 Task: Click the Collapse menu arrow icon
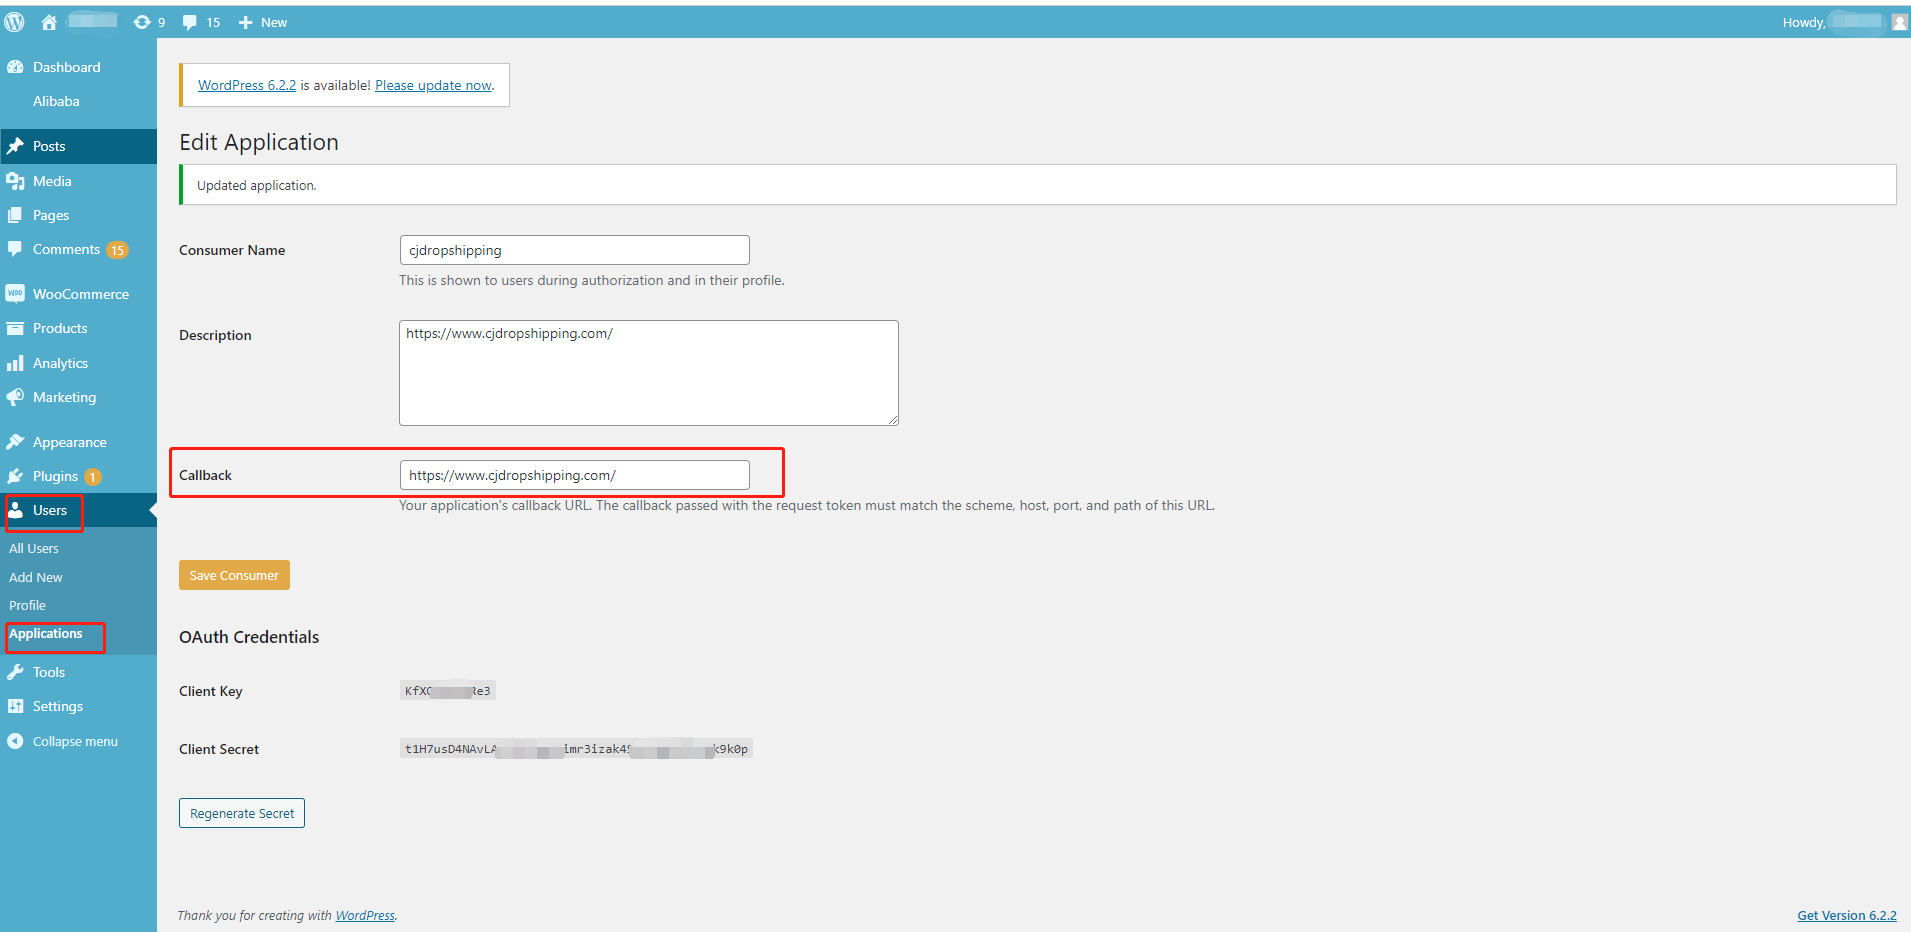pyautogui.click(x=15, y=741)
